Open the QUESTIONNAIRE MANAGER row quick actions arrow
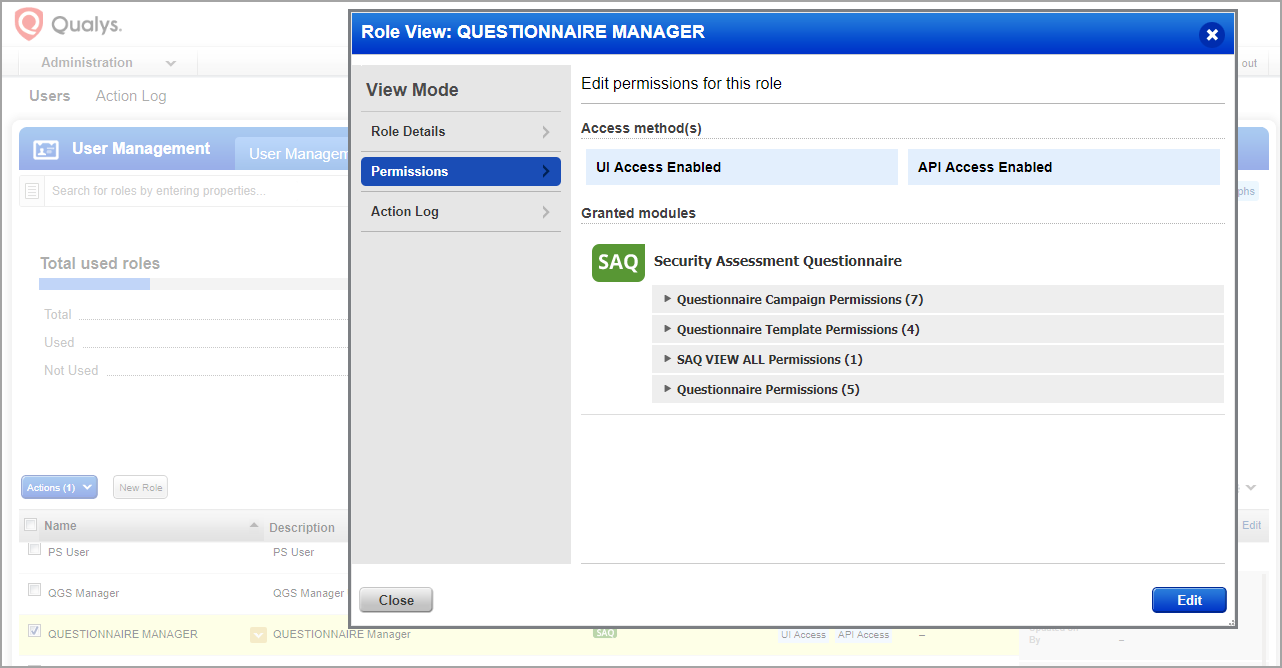1282x668 pixels. pyautogui.click(x=258, y=635)
